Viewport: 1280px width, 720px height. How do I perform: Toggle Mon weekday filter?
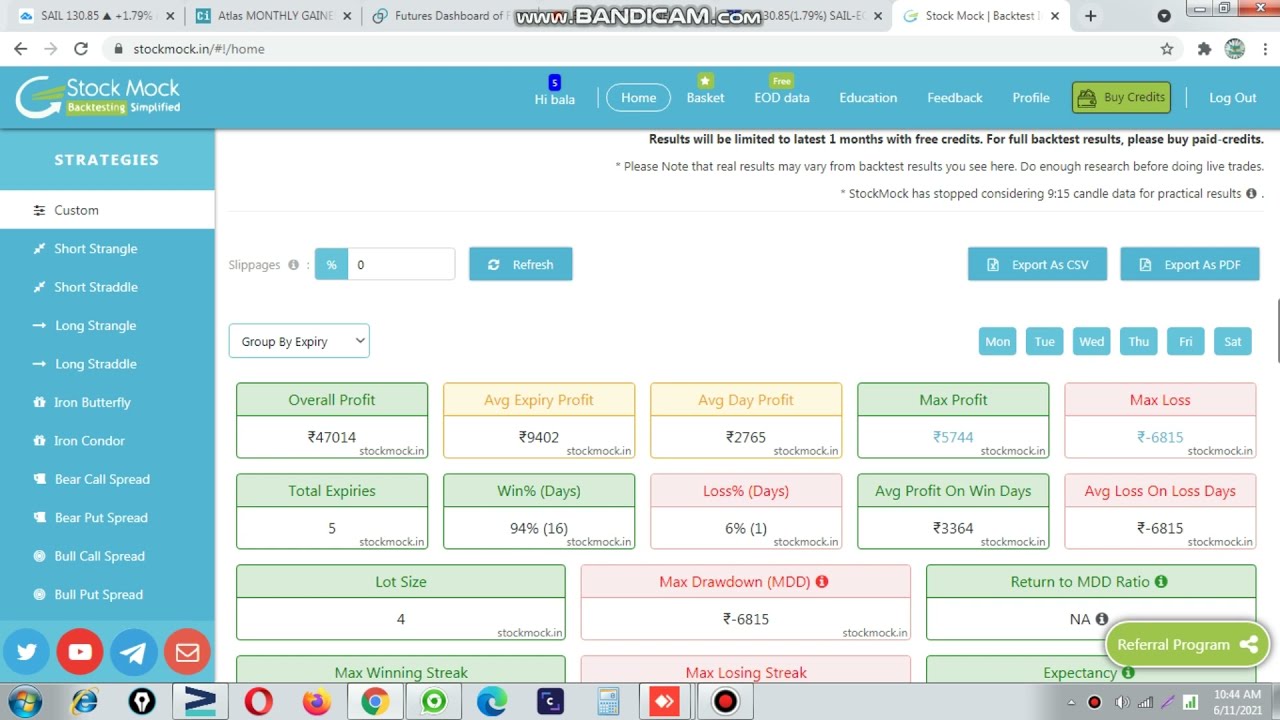point(998,341)
